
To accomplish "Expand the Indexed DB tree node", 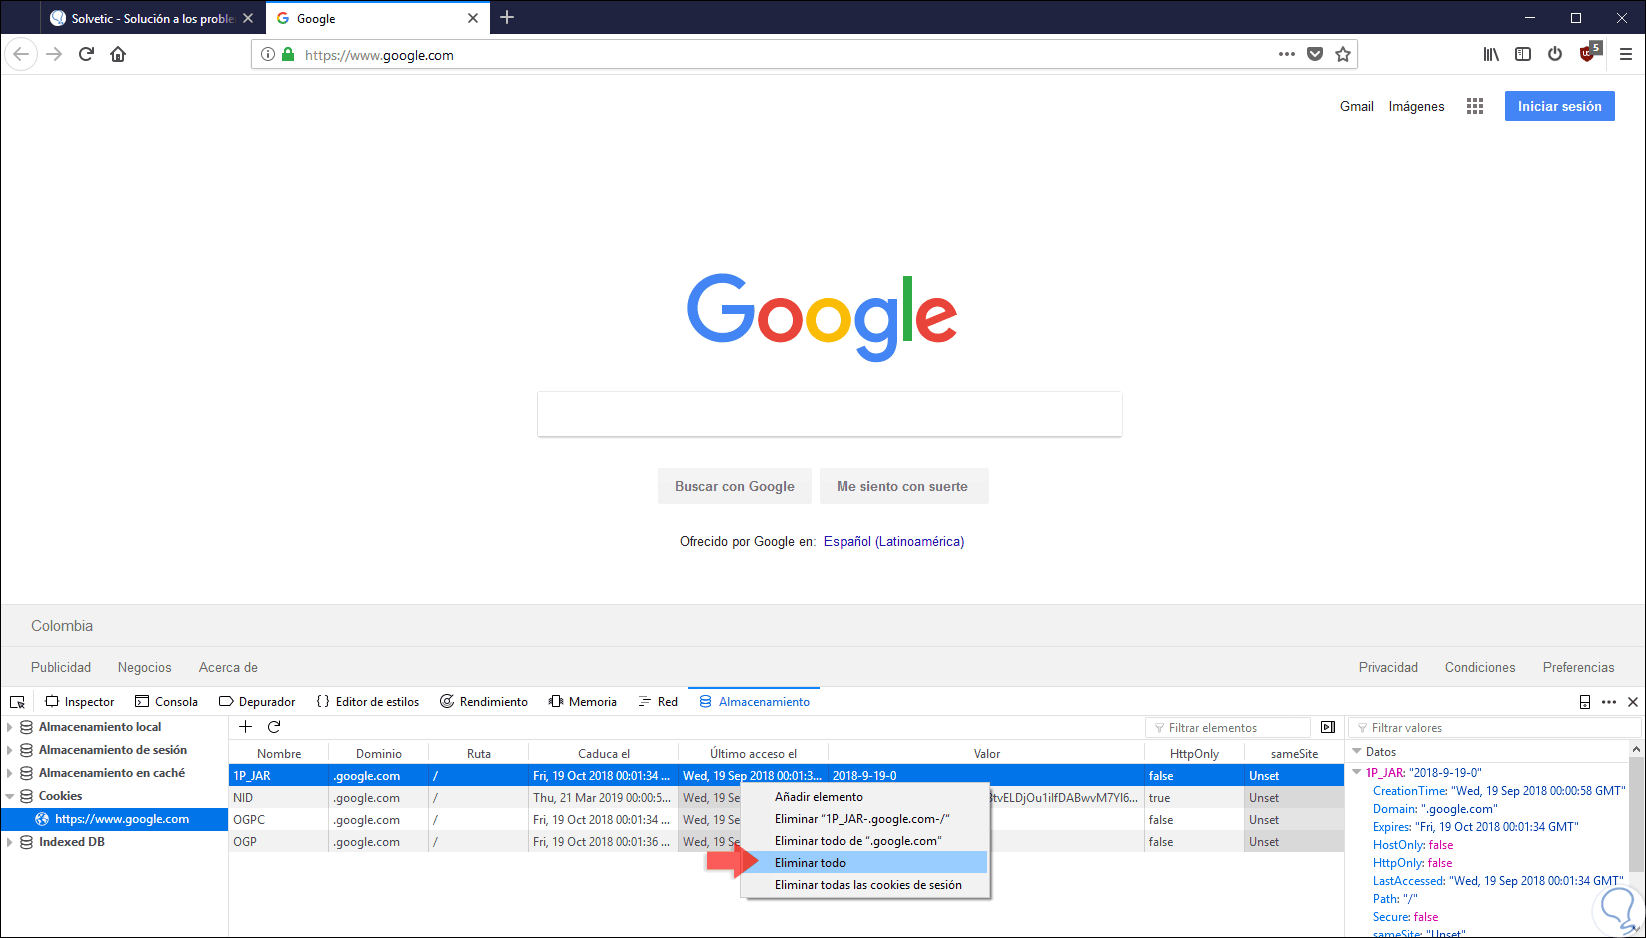I will click(x=10, y=842).
